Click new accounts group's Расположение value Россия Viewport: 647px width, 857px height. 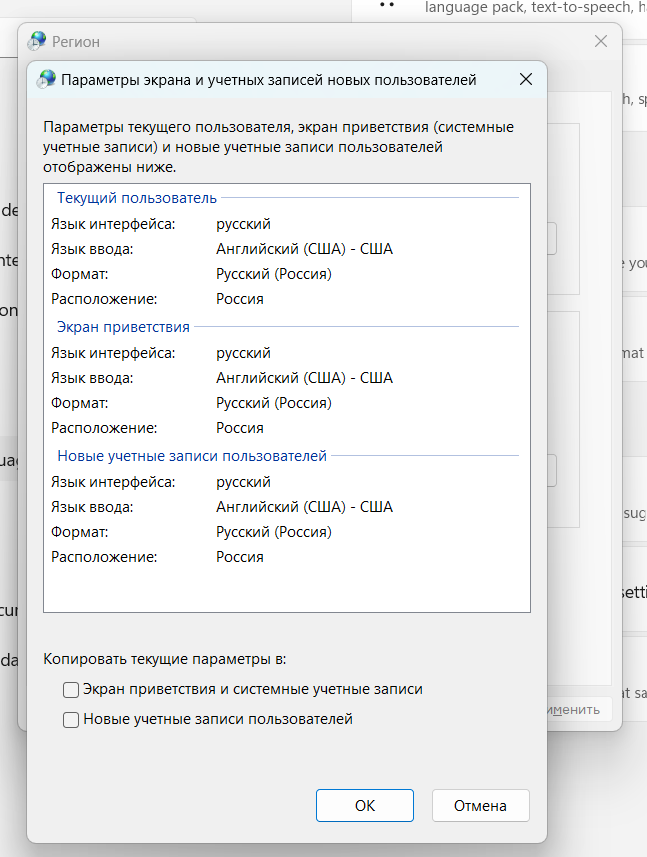click(x=240, y=557)
